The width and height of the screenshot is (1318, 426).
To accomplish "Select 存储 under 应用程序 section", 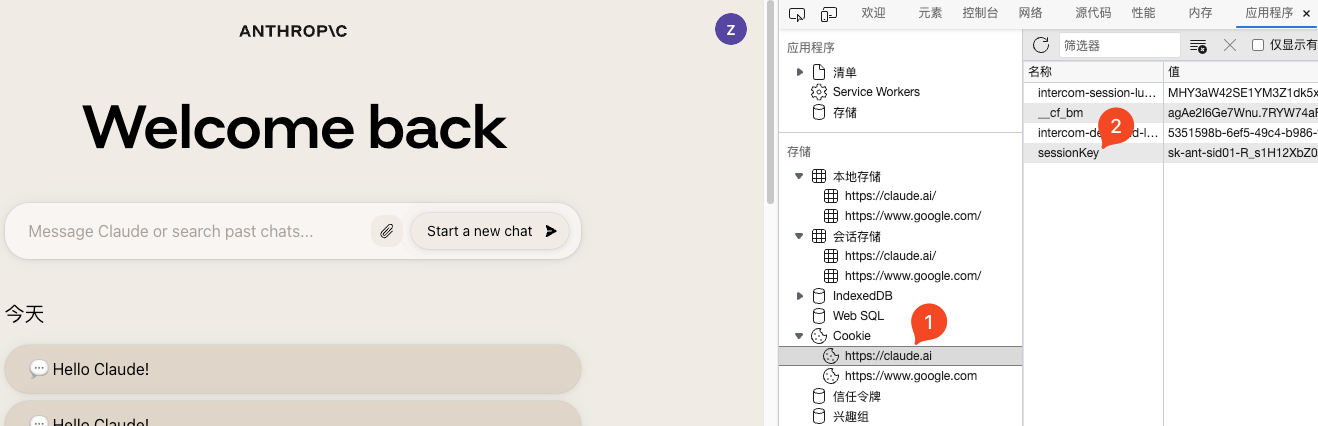I will [845, 113].
